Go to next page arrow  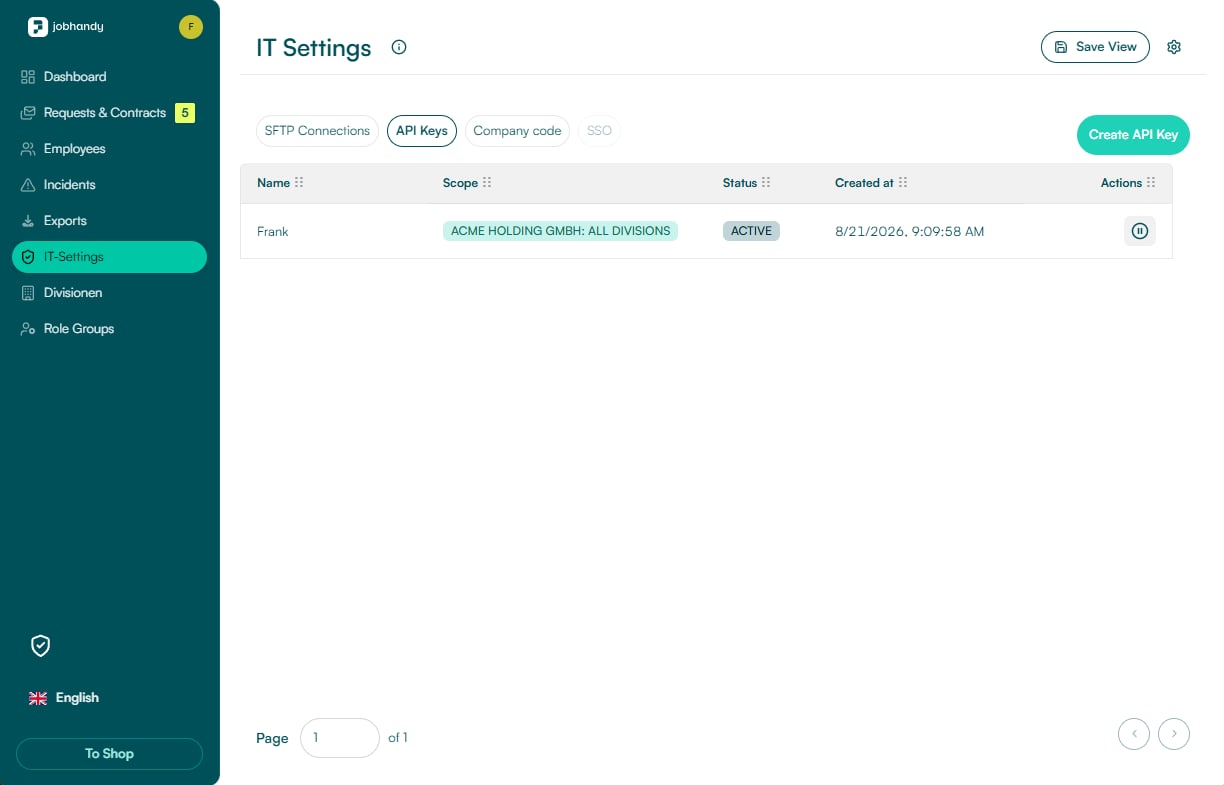pos(1174,734)
